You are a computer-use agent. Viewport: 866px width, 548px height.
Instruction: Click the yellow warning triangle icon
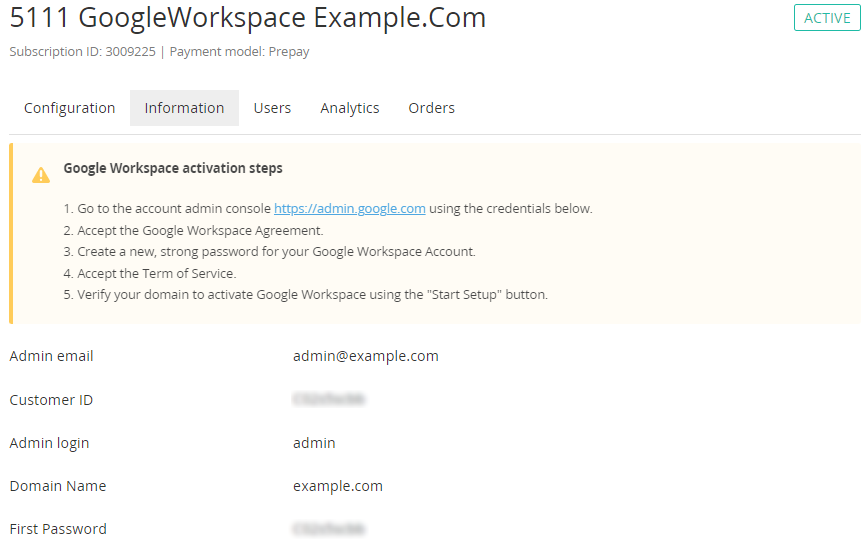41,175
